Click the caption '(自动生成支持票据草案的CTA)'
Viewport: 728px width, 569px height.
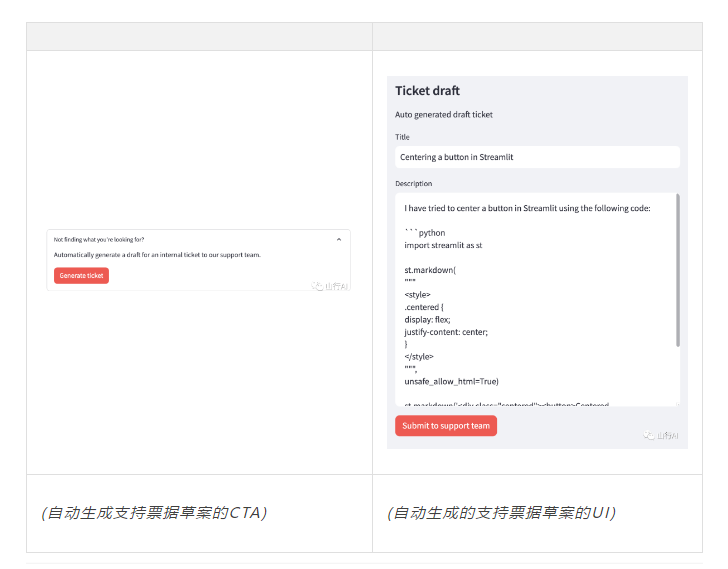(154, 513)
